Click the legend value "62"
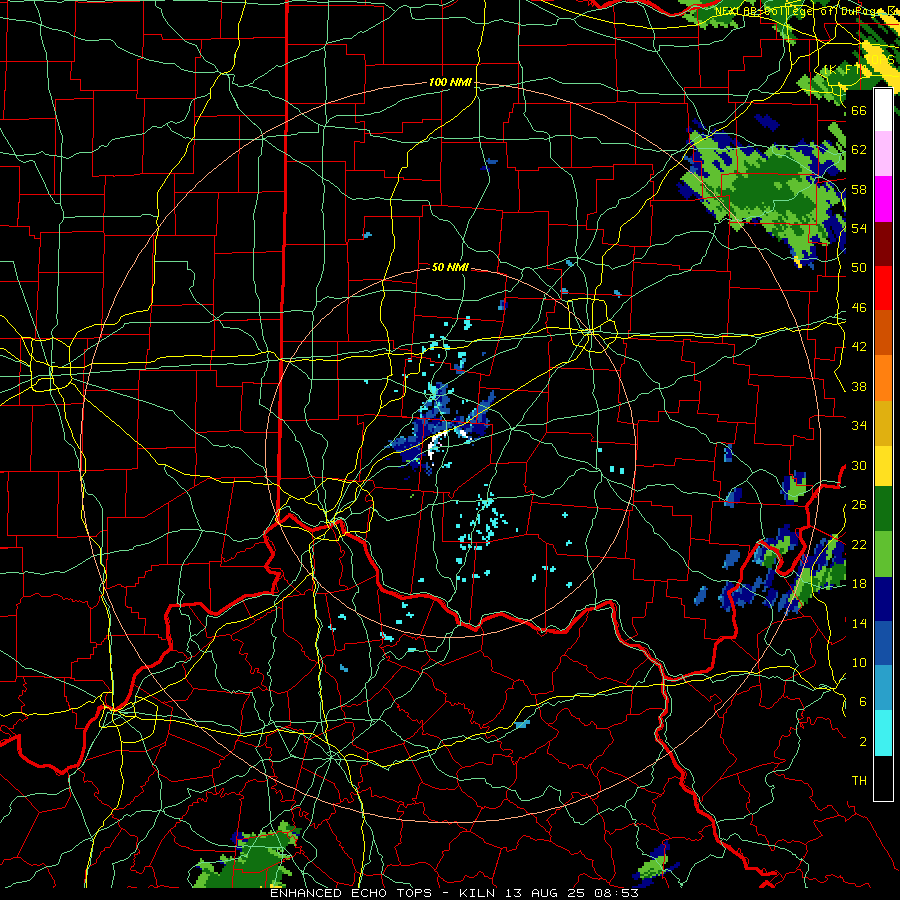 tap(859, 150)
